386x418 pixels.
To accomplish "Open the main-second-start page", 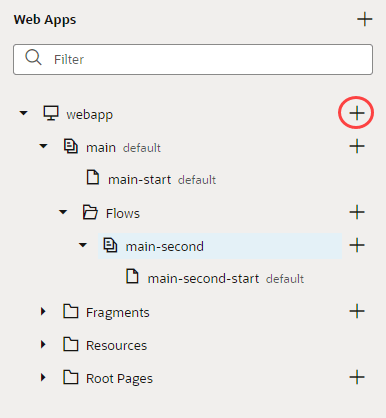I will (203, 278).
